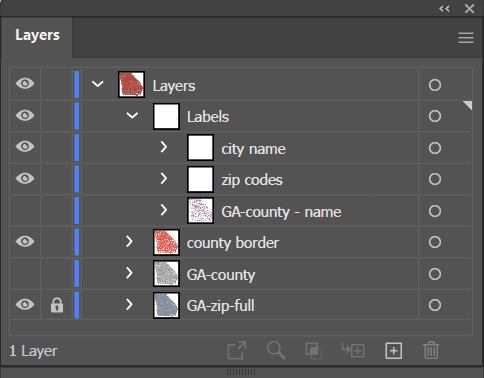Click the top Layers layer thumbnail
This screenshot has width=484, height=378.
pos(131,84)
